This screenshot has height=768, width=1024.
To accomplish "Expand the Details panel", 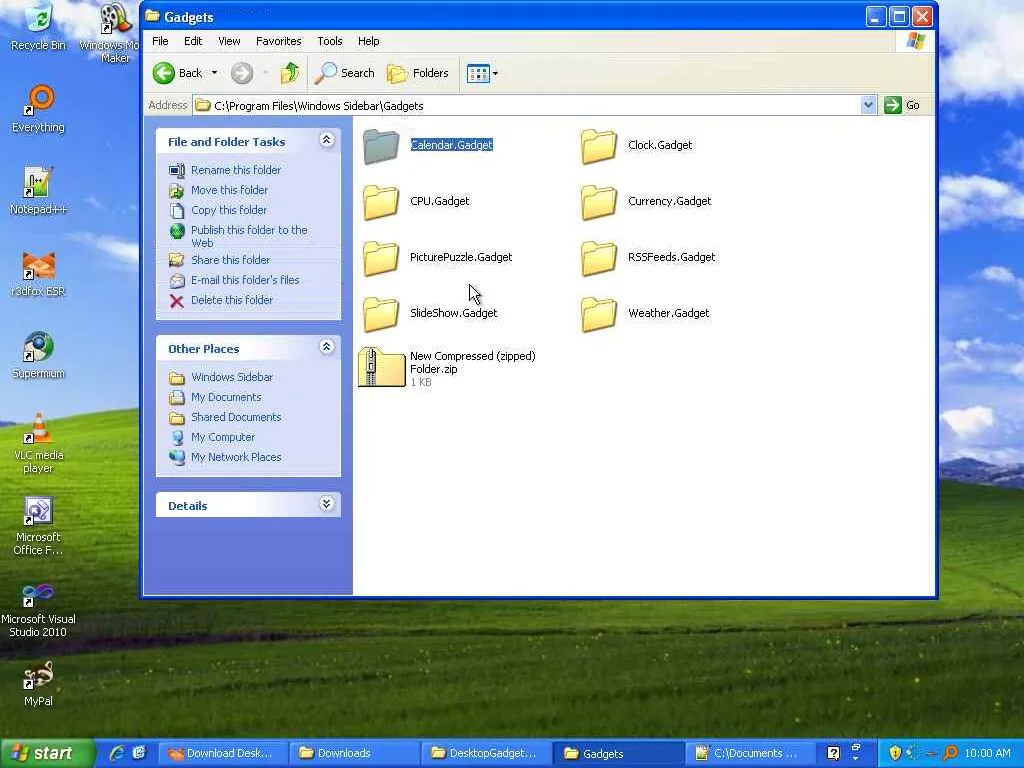I will 327,504.
